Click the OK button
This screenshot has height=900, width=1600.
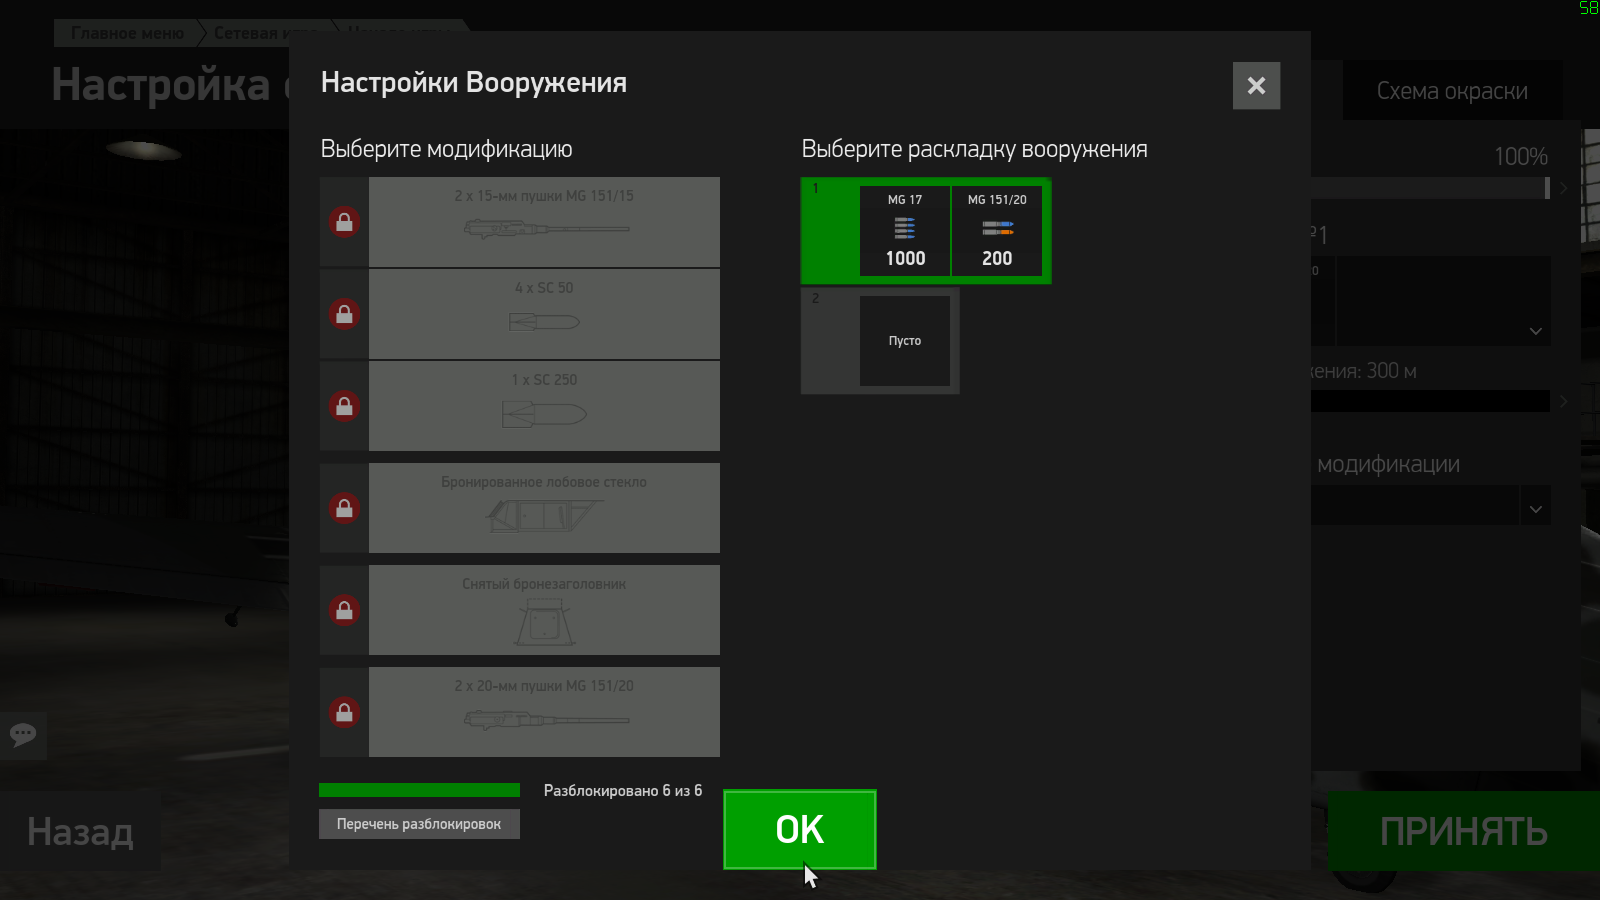tap(800, 830)
